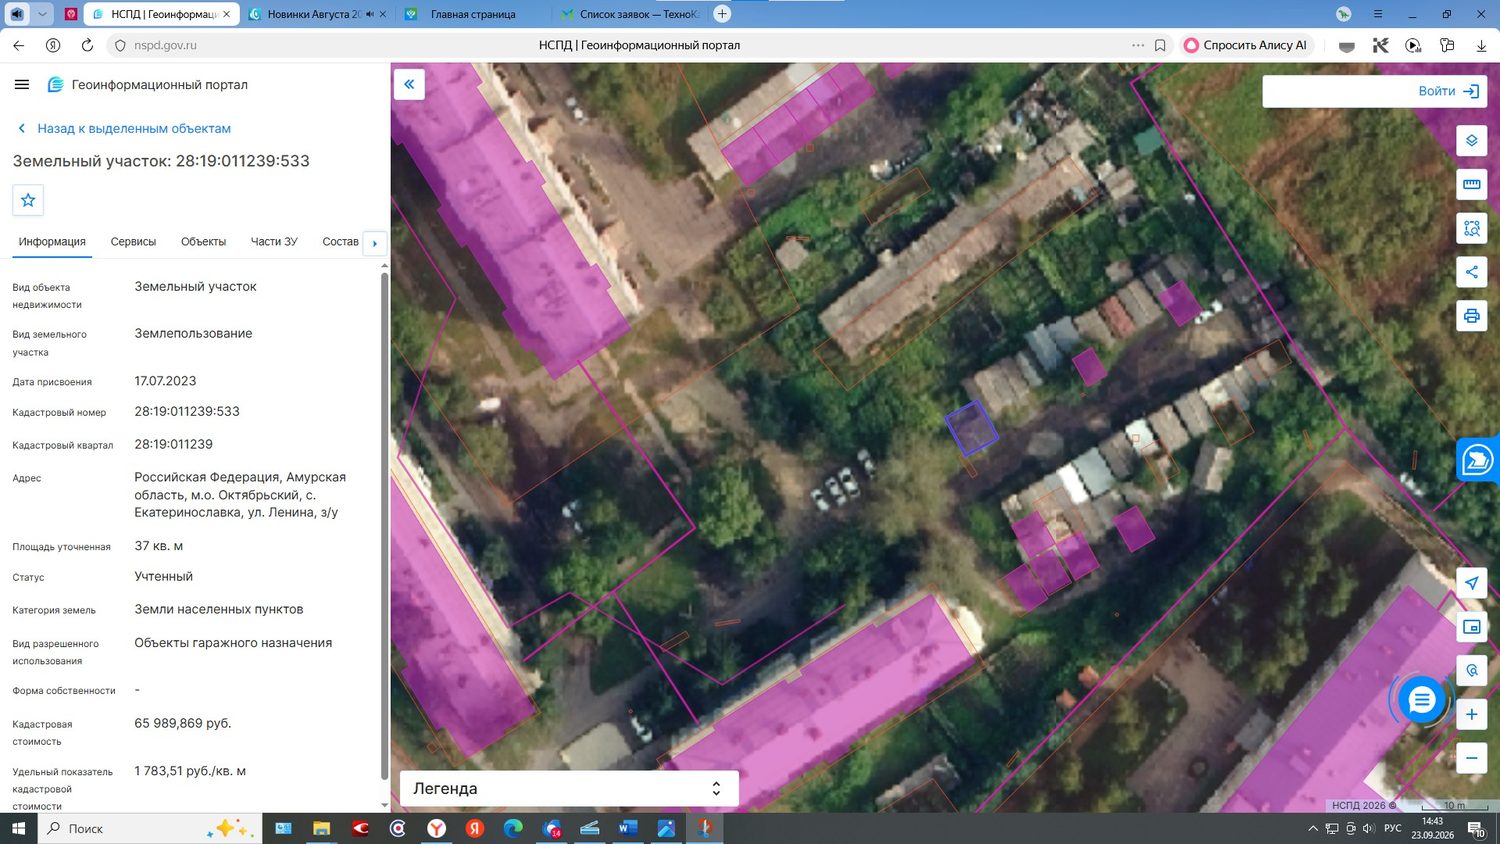Bookmark this page in address bar
This screenshot has height=844, width=1500.
click(x=1160, y=45)
